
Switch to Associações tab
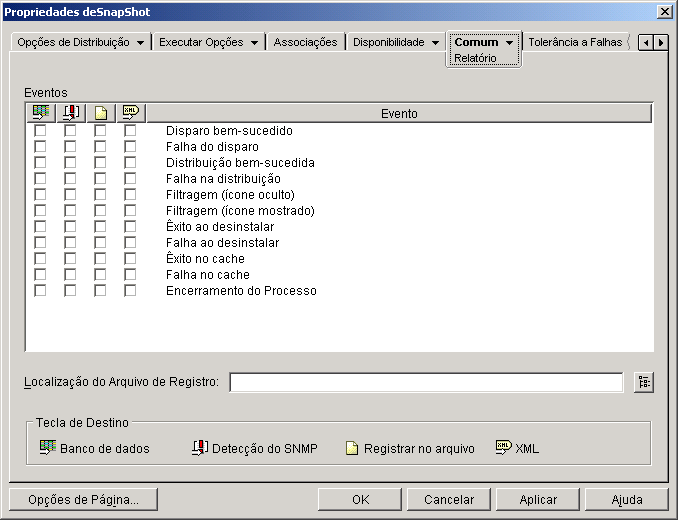coord(305,42)
